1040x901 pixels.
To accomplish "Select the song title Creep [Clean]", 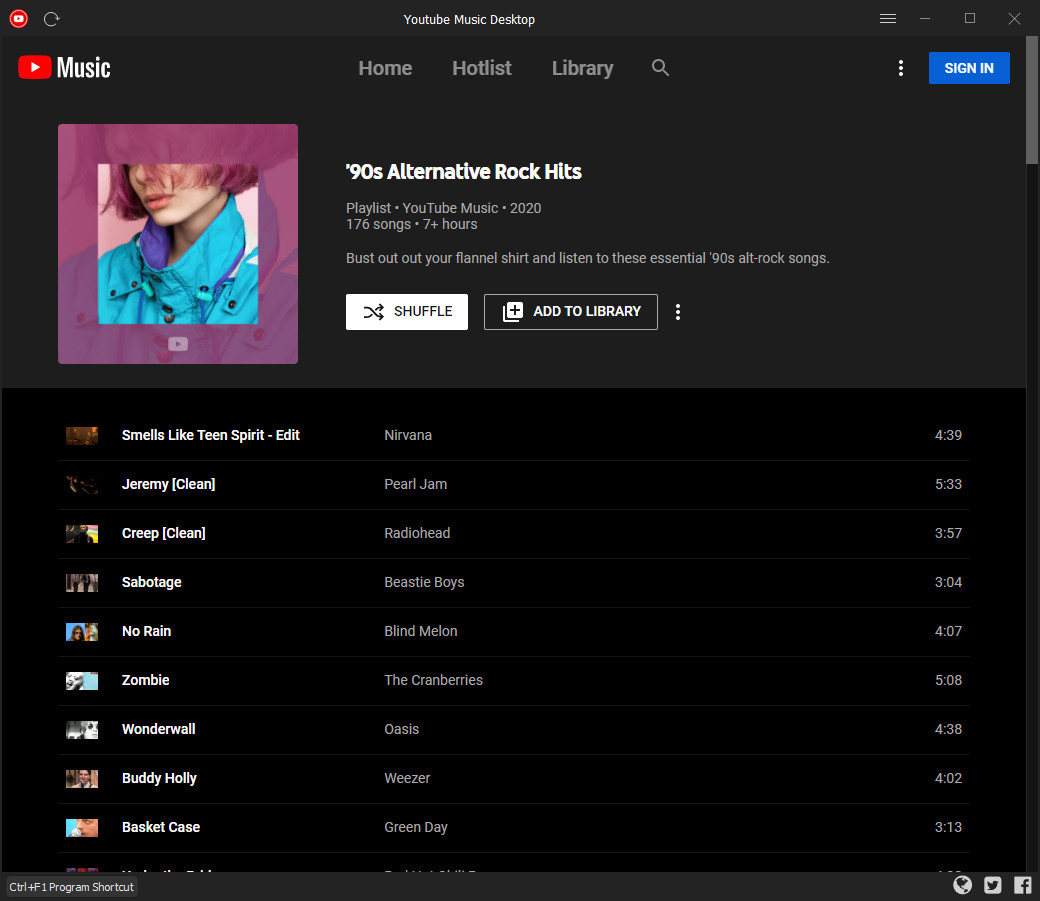I will pyautogui.click(x=163, y=533).
